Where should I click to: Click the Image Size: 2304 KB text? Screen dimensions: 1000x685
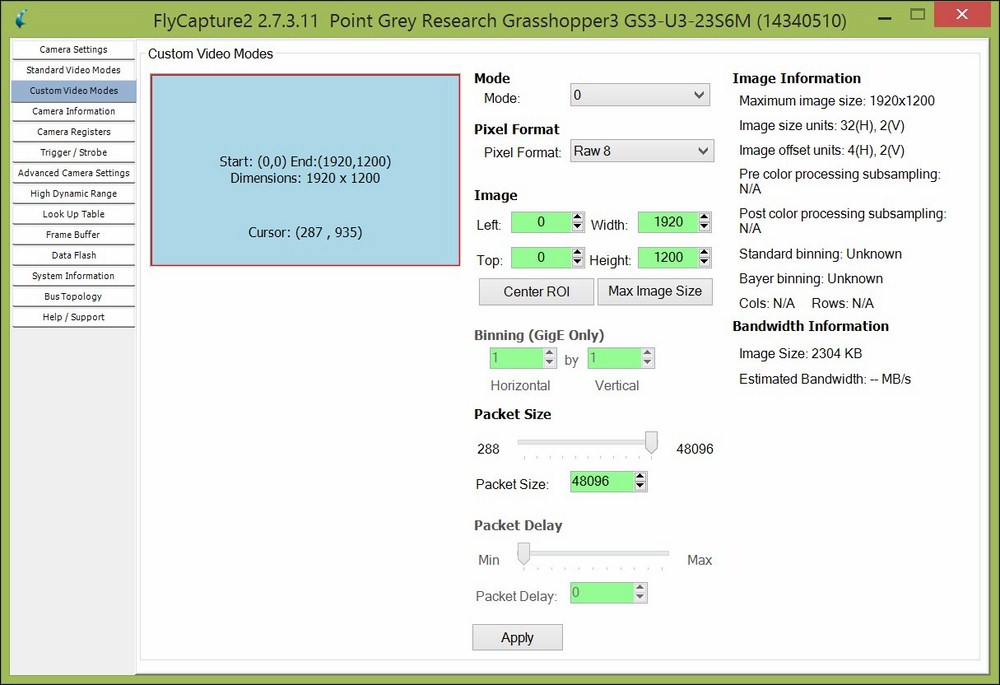click(x=800, y=354)
